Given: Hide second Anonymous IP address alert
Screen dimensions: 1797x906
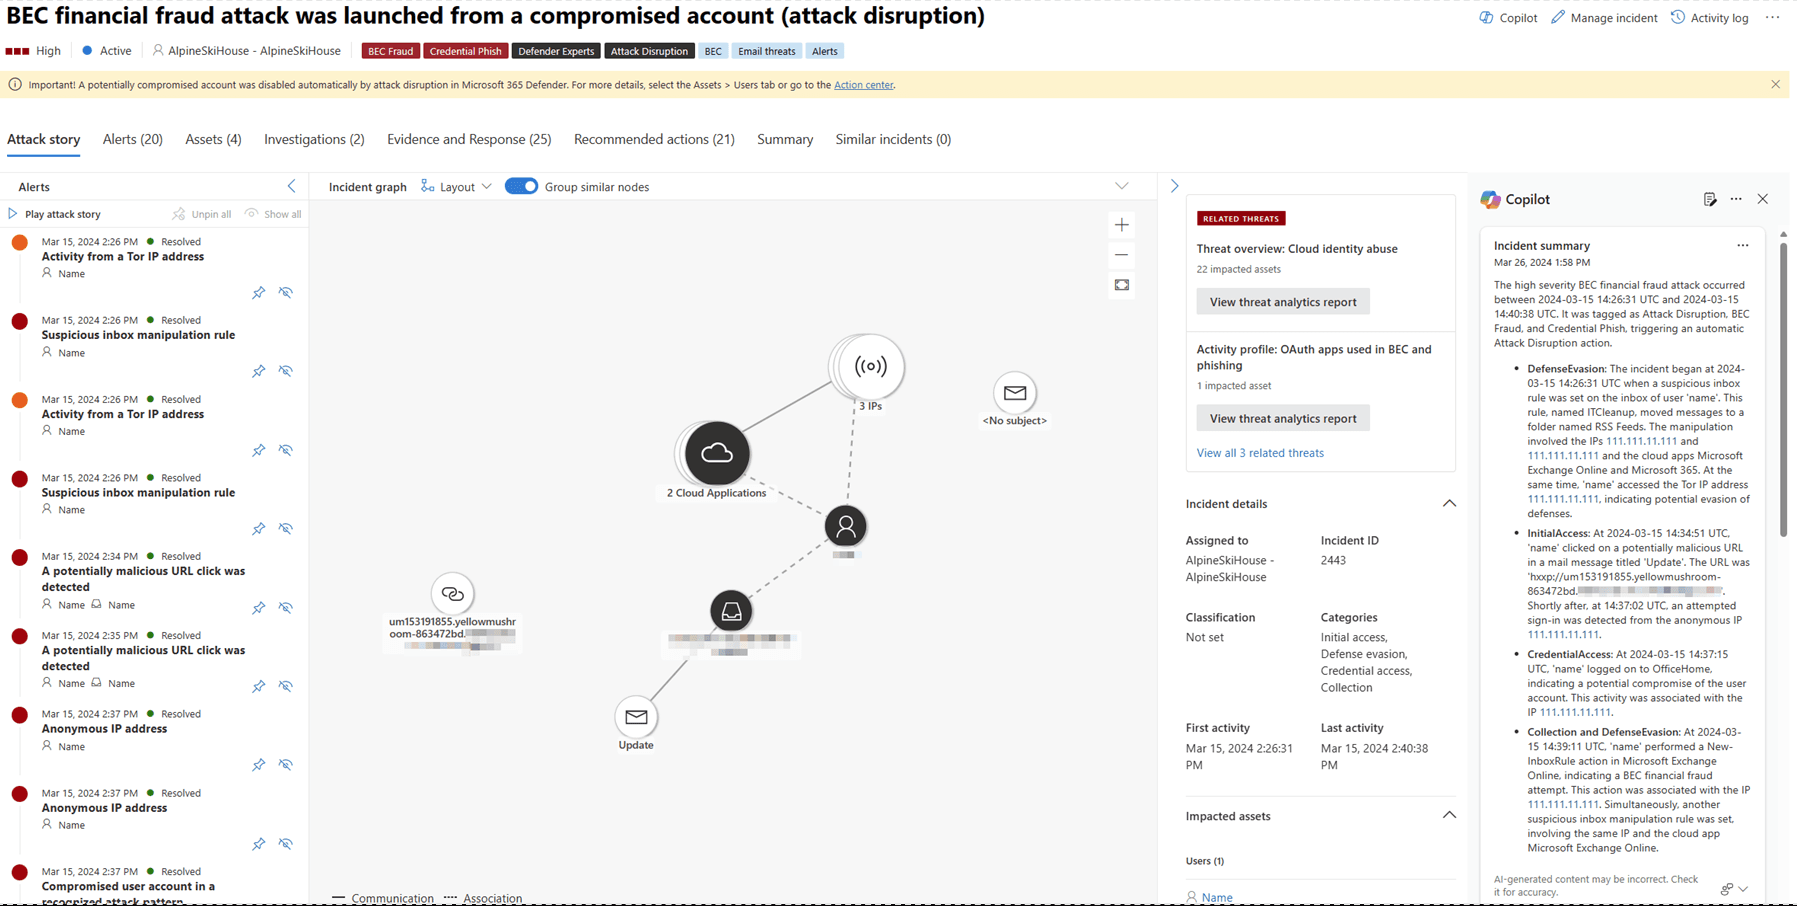Looking at the screenshot, I should (286, 844).
